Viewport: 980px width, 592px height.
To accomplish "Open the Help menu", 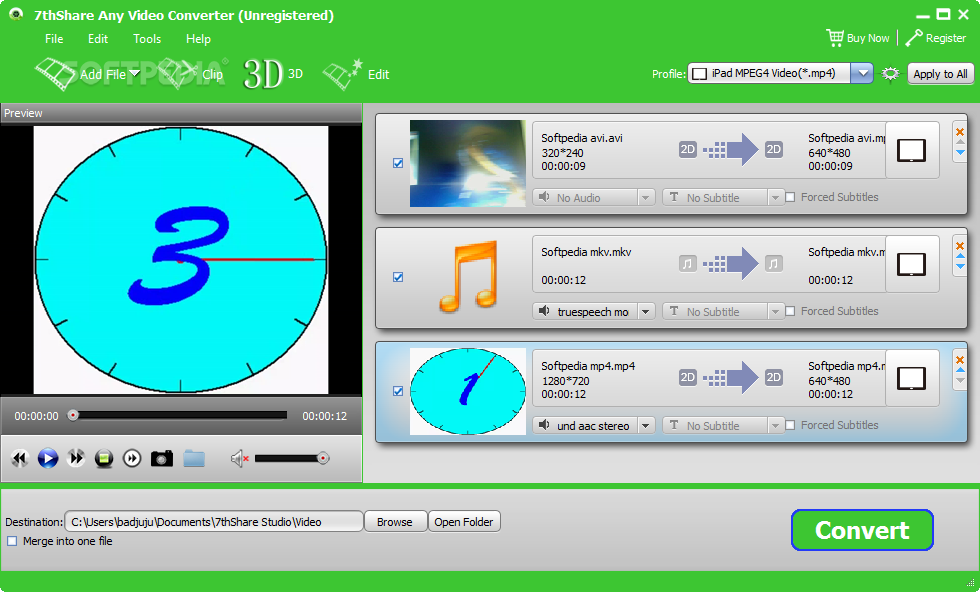I will point(198,39).
